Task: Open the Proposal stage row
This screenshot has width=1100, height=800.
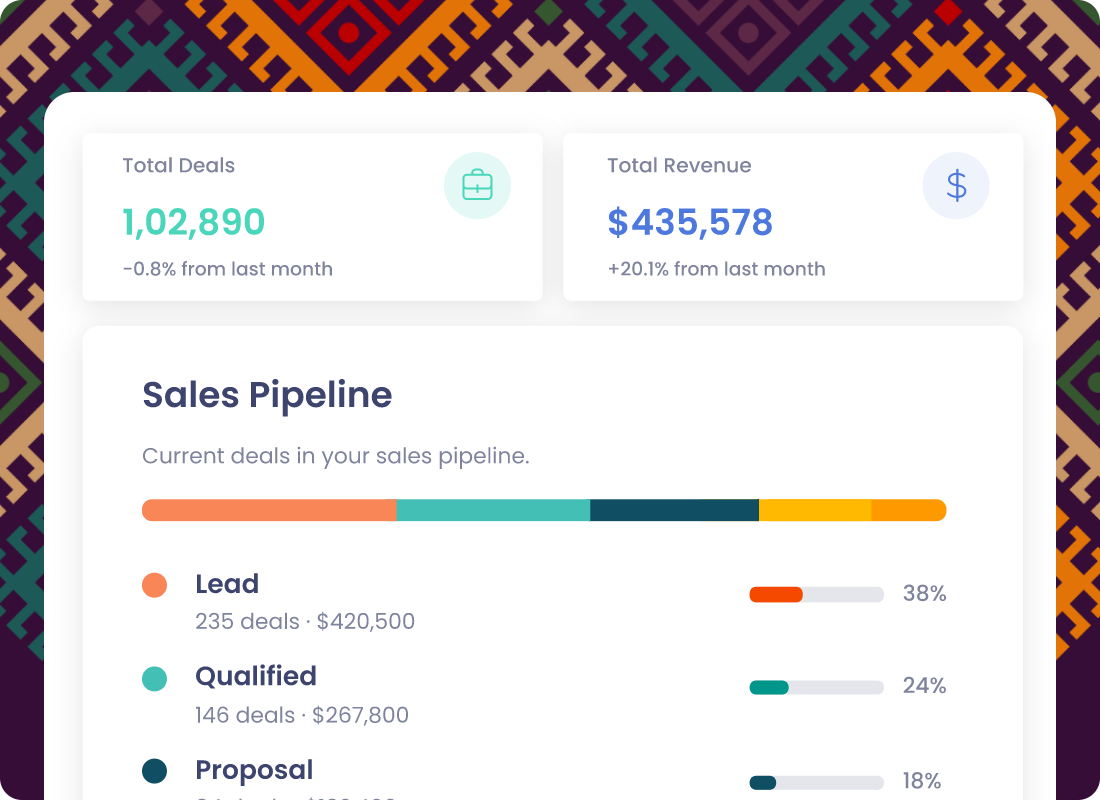Action: point(544,778)
